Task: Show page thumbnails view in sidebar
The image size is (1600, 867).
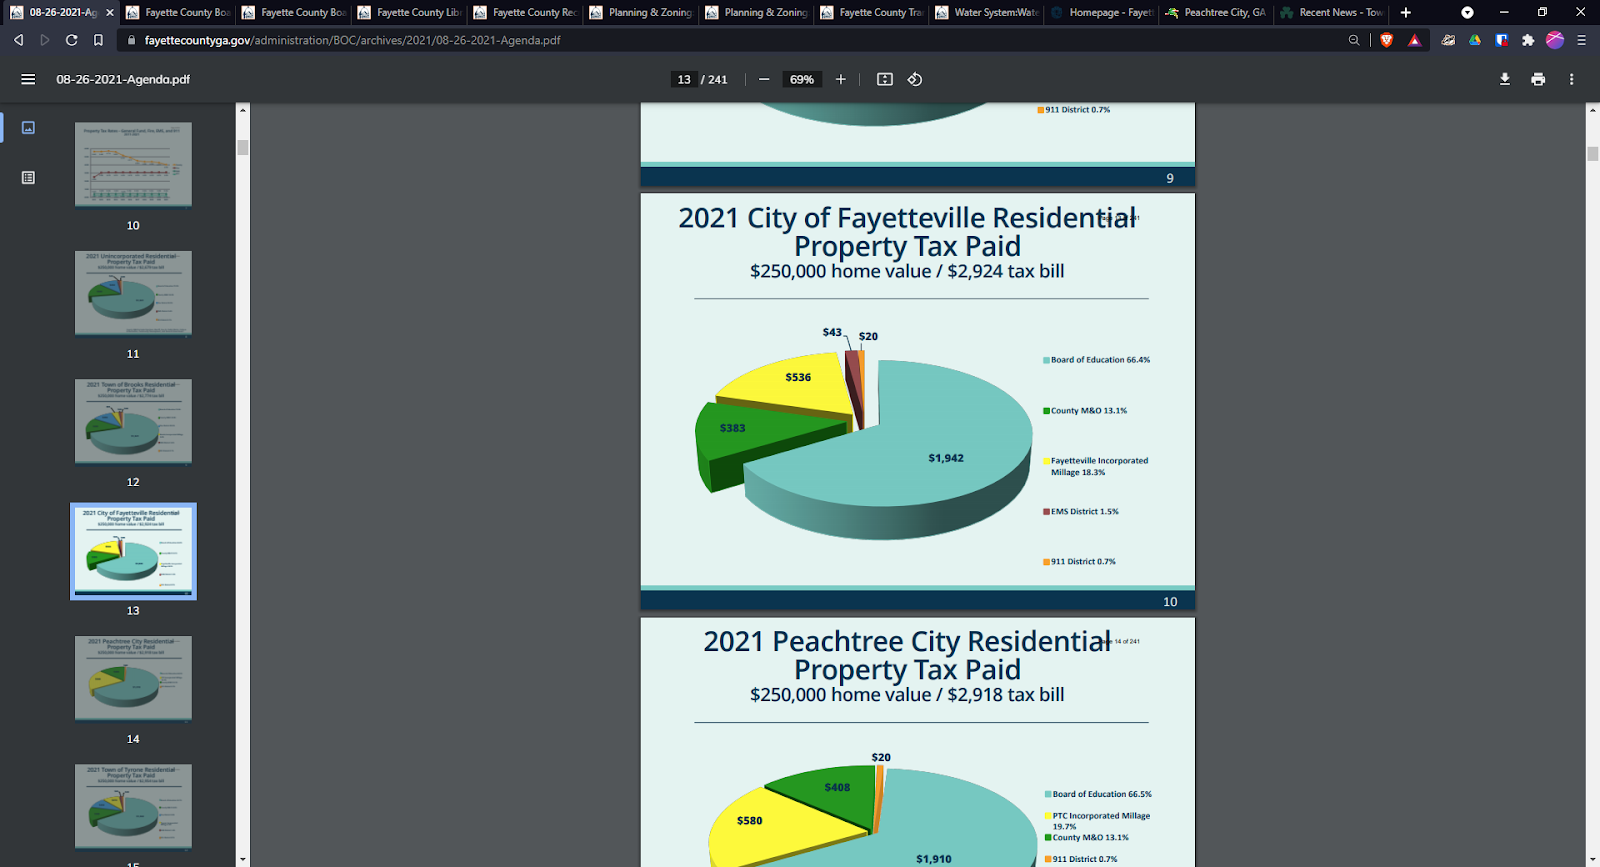Action: (x=28, y=127)
